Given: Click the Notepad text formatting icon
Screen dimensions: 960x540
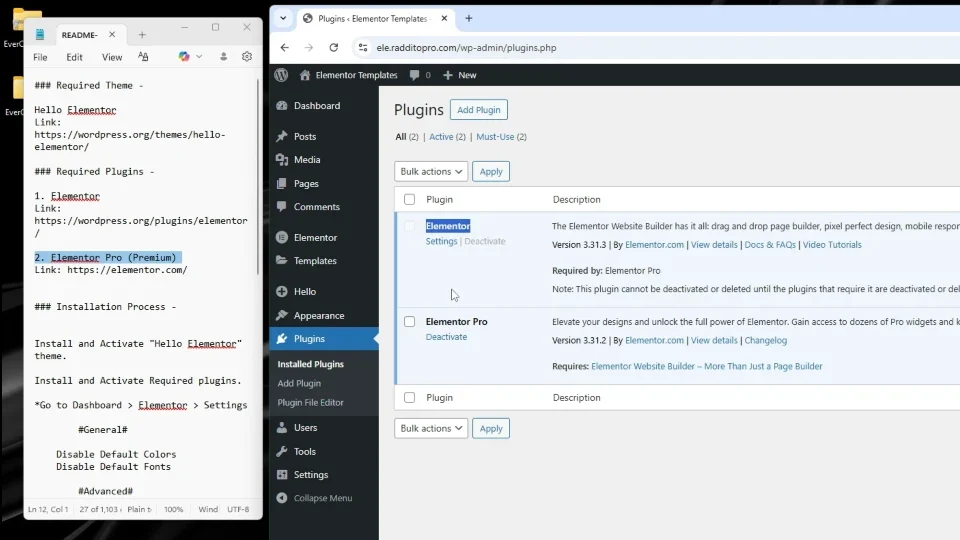Looking at the screenshot, I should (143, 56).
